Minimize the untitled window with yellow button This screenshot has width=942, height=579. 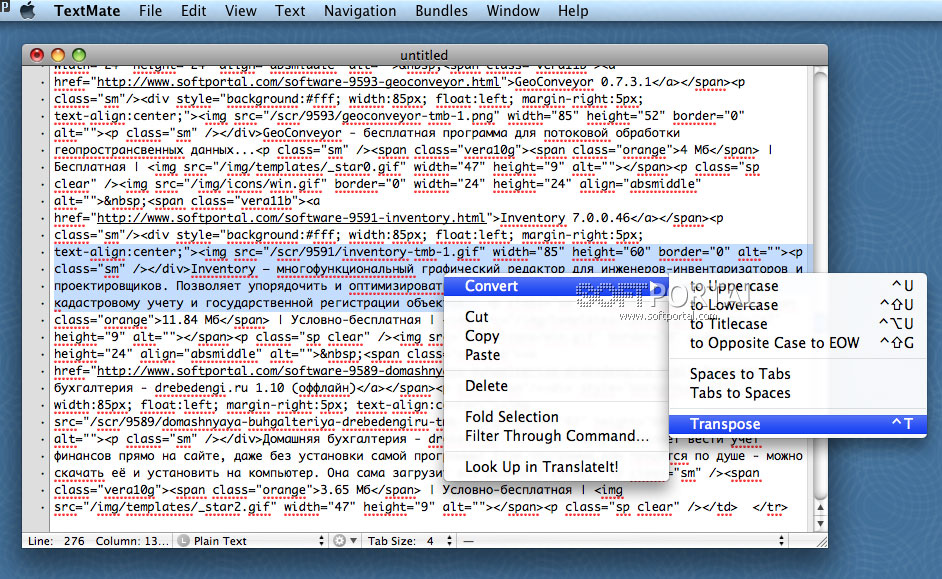pos(58,55)
